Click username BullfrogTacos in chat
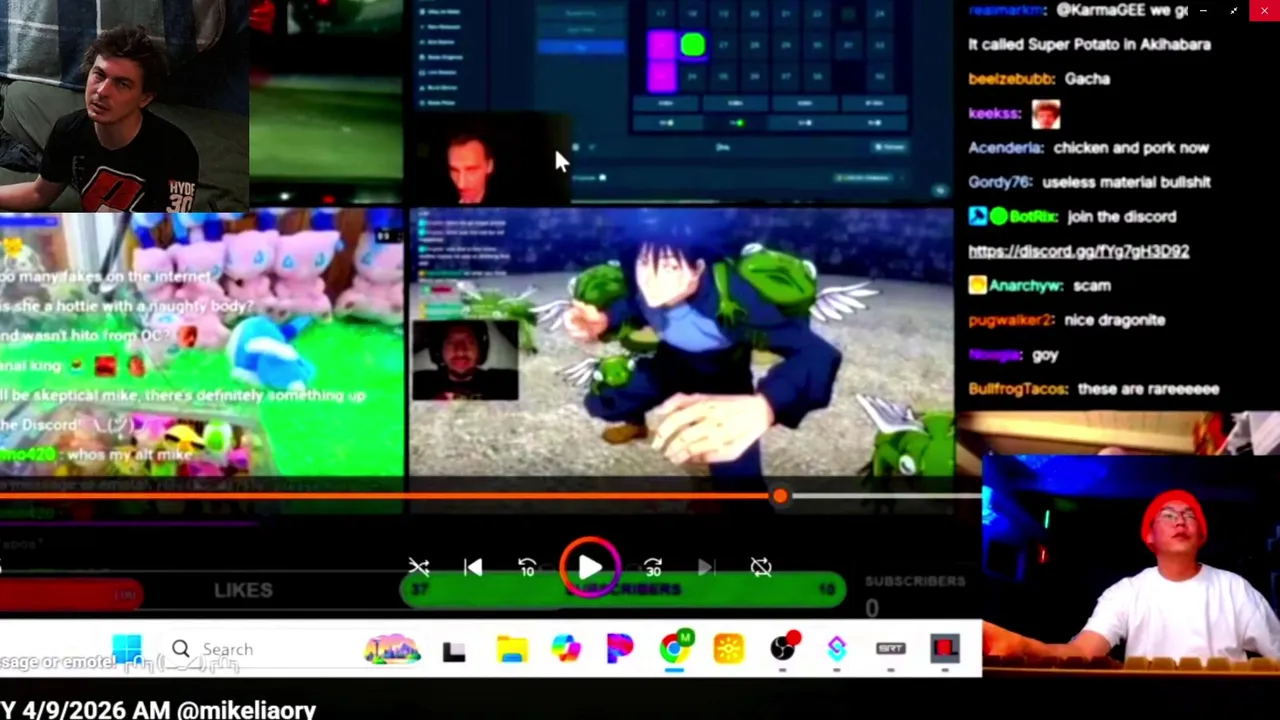The height and width of the screenshot is (720, 1280). pos(1018,389)
